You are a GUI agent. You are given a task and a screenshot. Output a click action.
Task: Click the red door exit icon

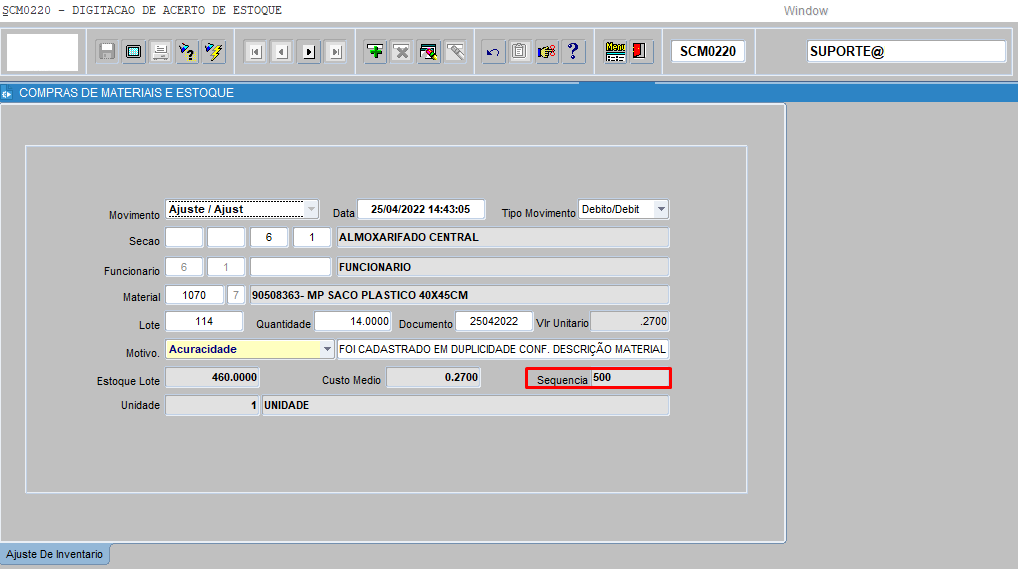(640, 51)
